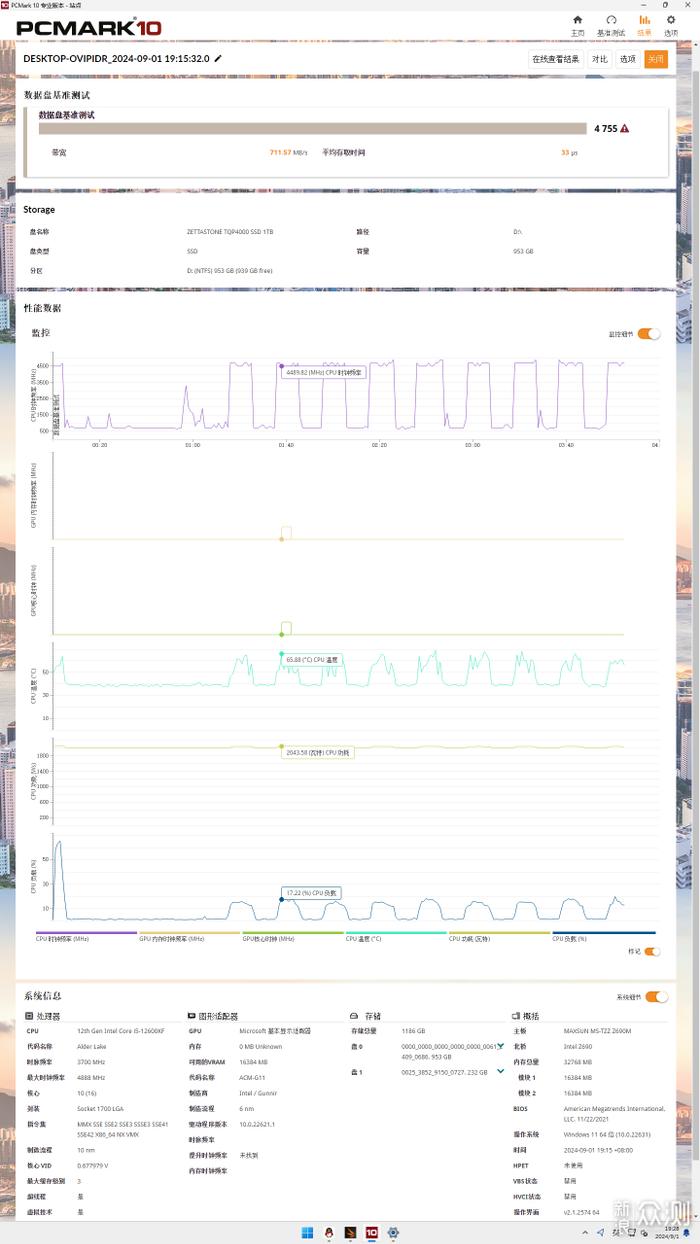Click the 4 755 benchmark score

click(605, 128)
